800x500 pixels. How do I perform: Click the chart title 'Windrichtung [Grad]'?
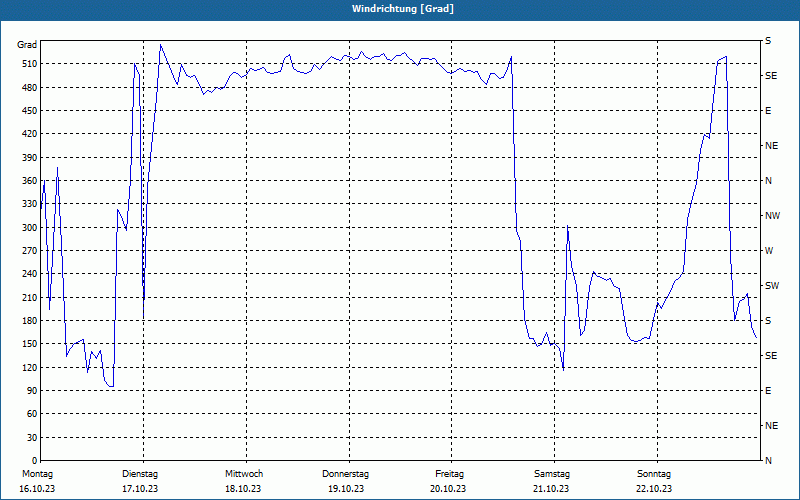(403, 9)
